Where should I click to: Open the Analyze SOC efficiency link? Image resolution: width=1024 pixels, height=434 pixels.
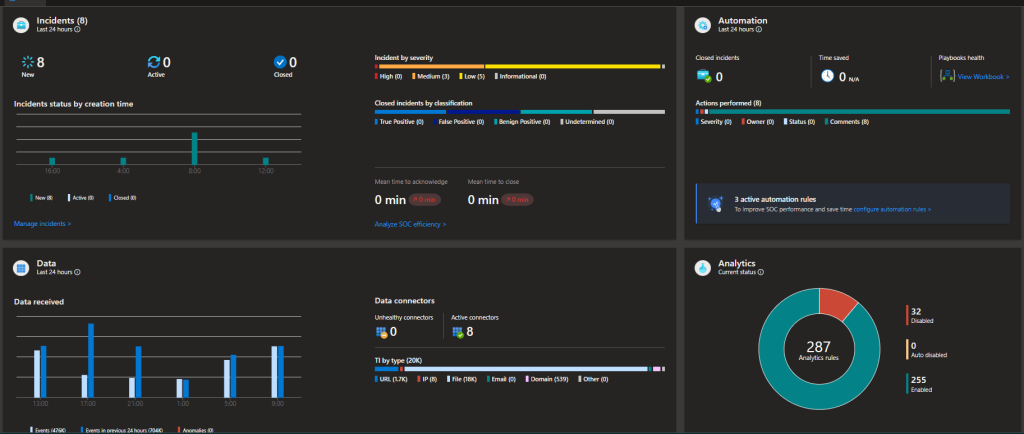(x=410, y=224)
